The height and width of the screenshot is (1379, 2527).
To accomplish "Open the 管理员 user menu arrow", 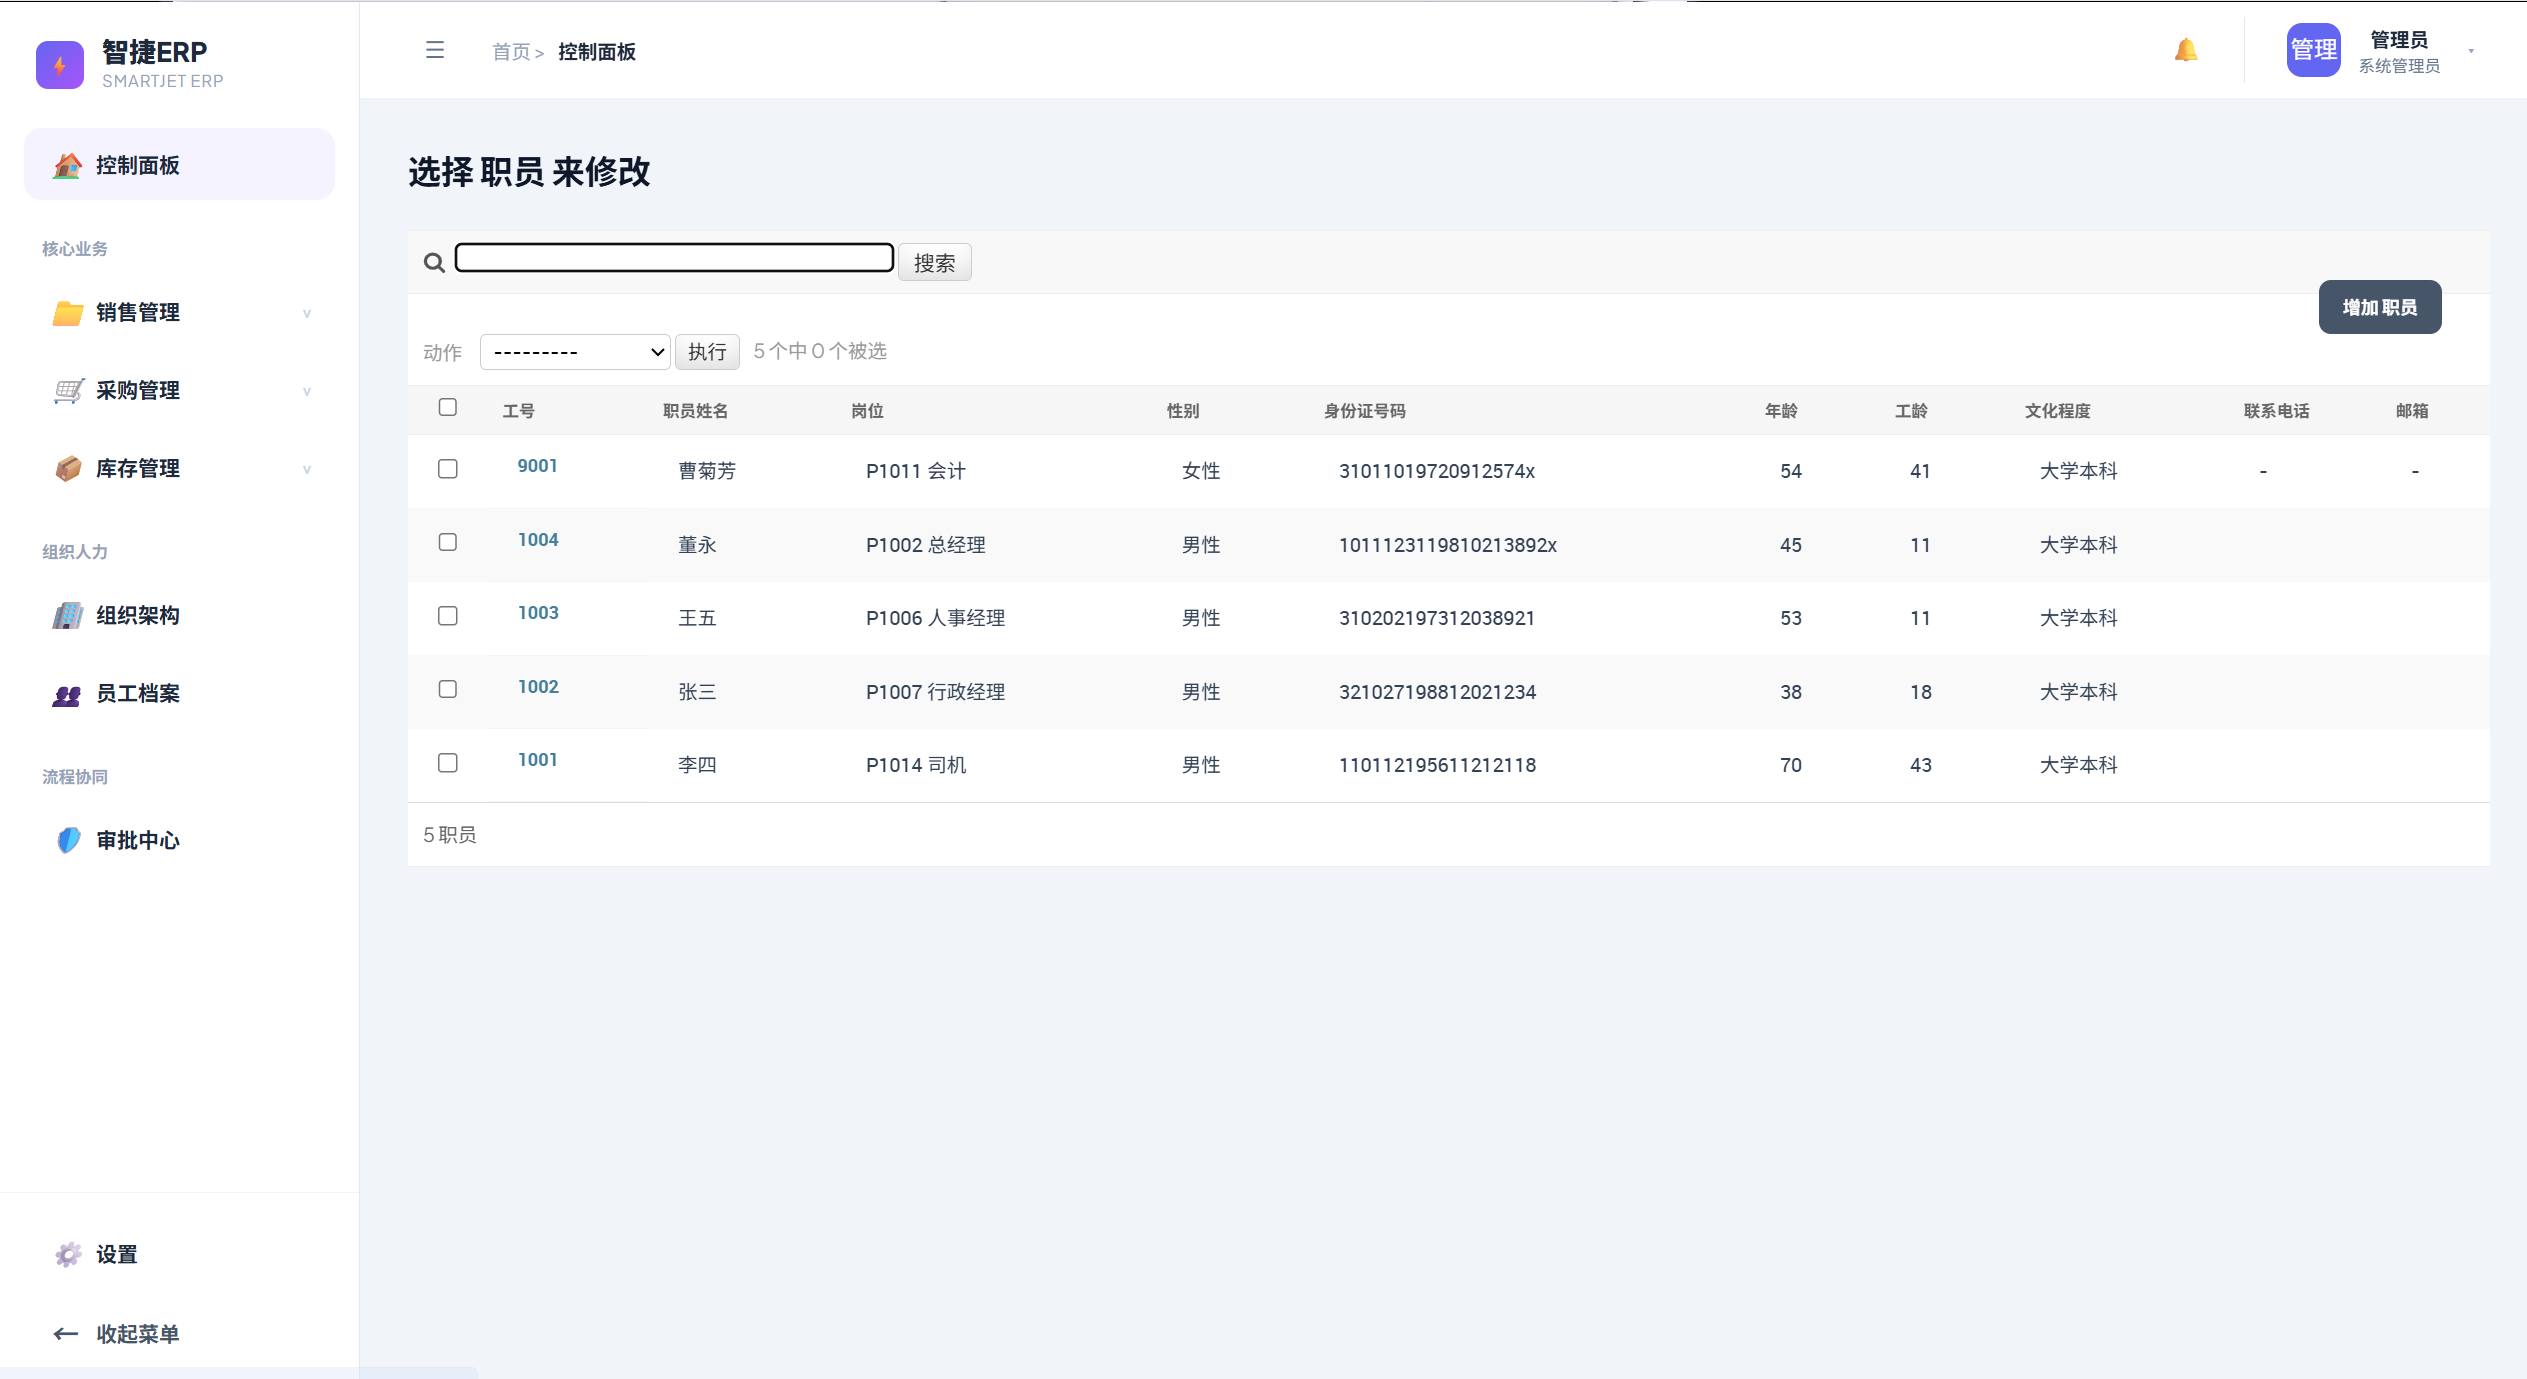I will [x=2471, y=51].
